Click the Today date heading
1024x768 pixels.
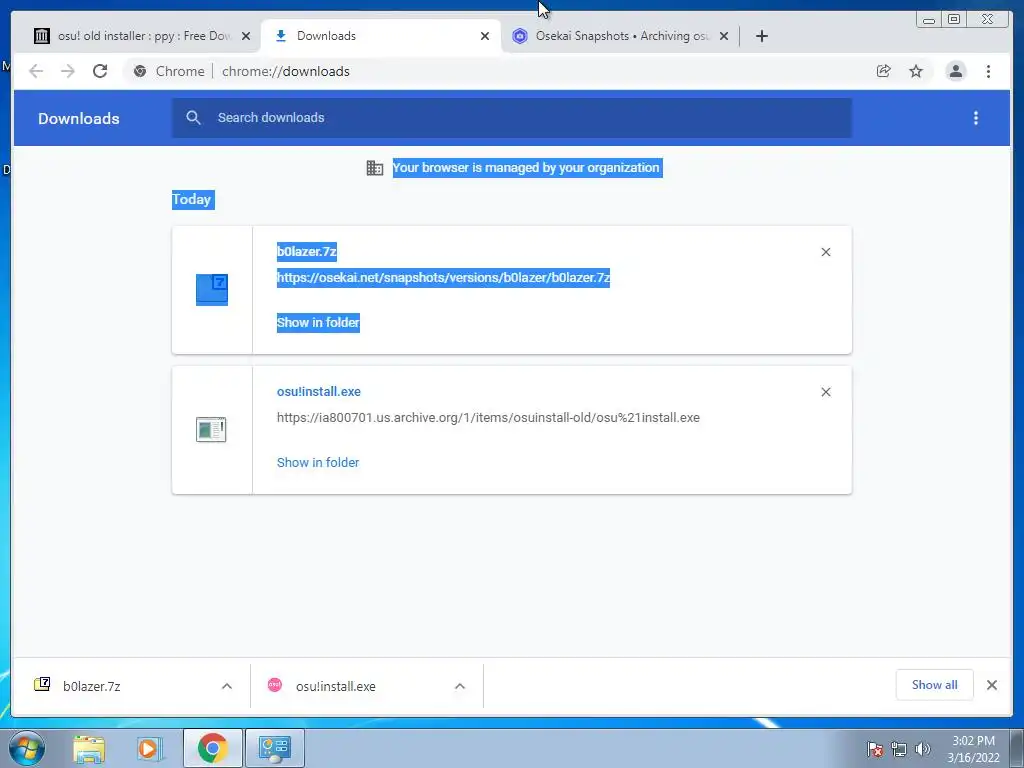point(192,199)
